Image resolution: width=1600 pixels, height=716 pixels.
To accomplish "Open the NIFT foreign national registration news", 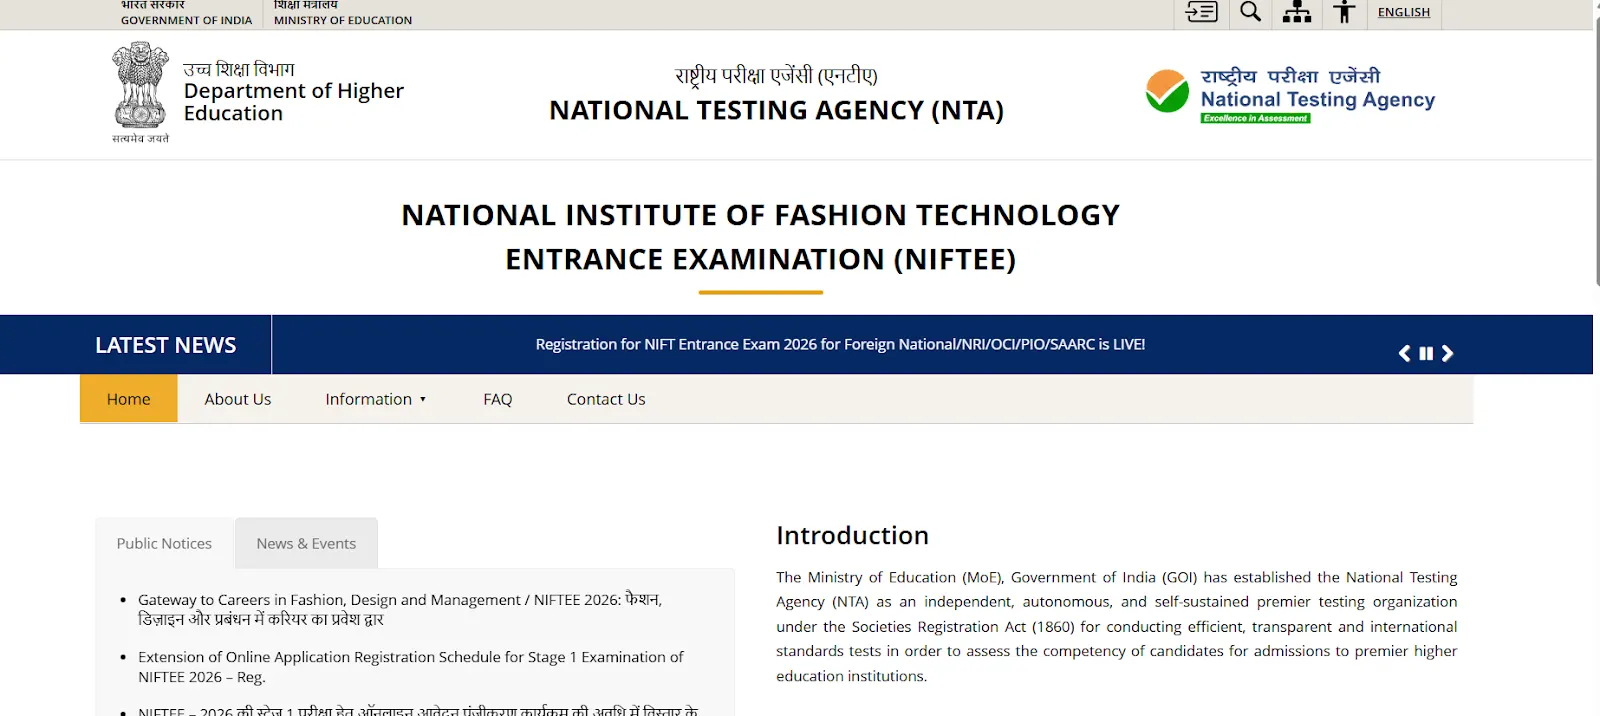I will point(840,344).
